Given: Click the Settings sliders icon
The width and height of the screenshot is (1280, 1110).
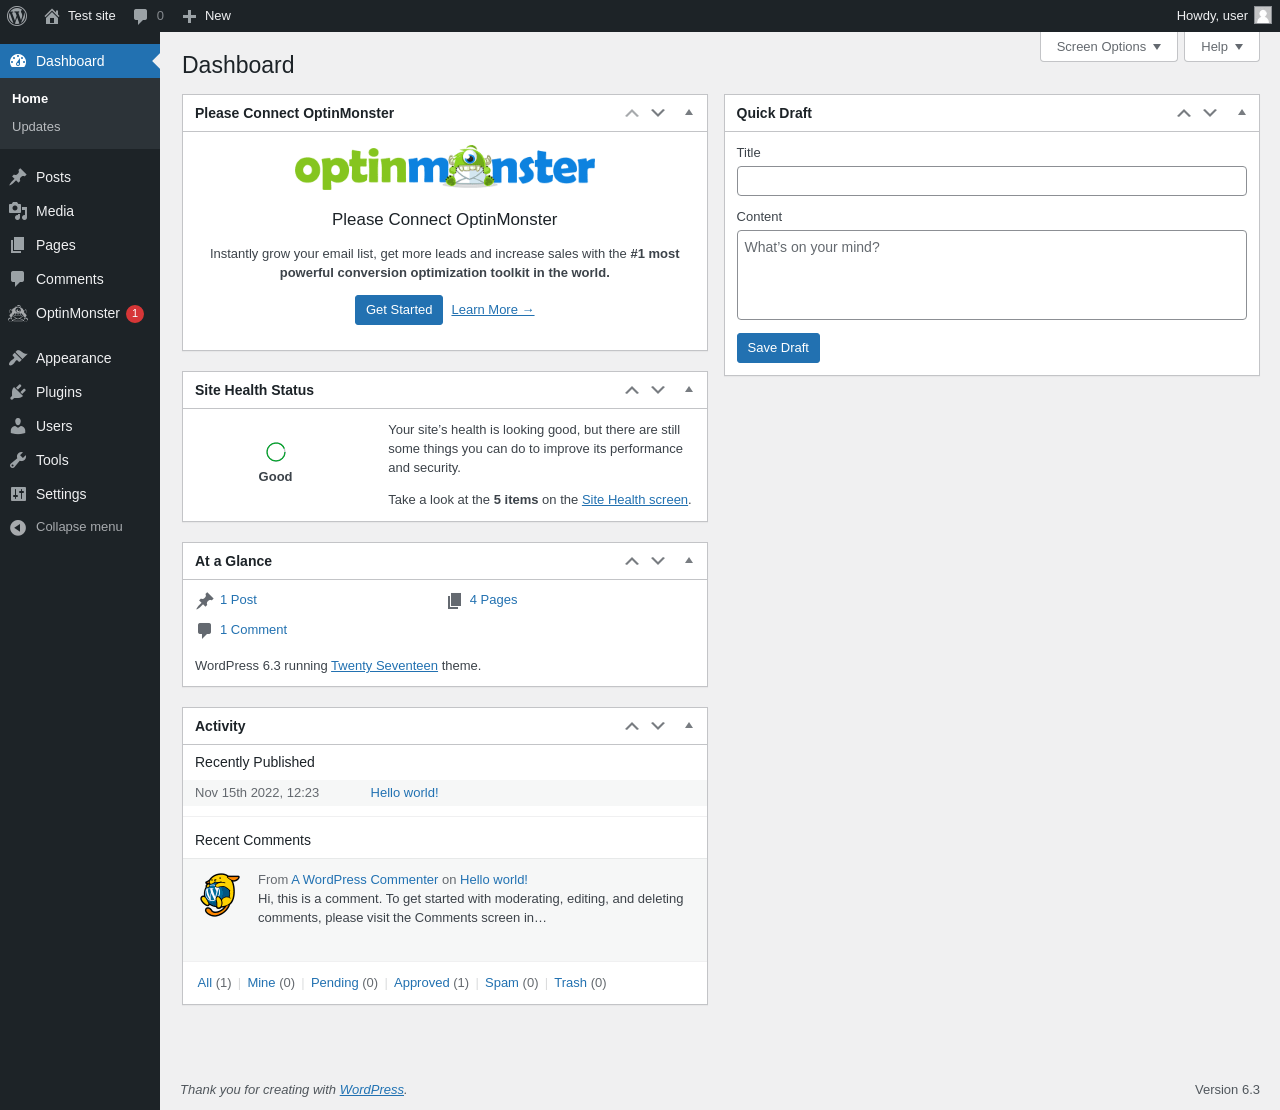Looking at the screenshot, I should click(x=18, y=494).
